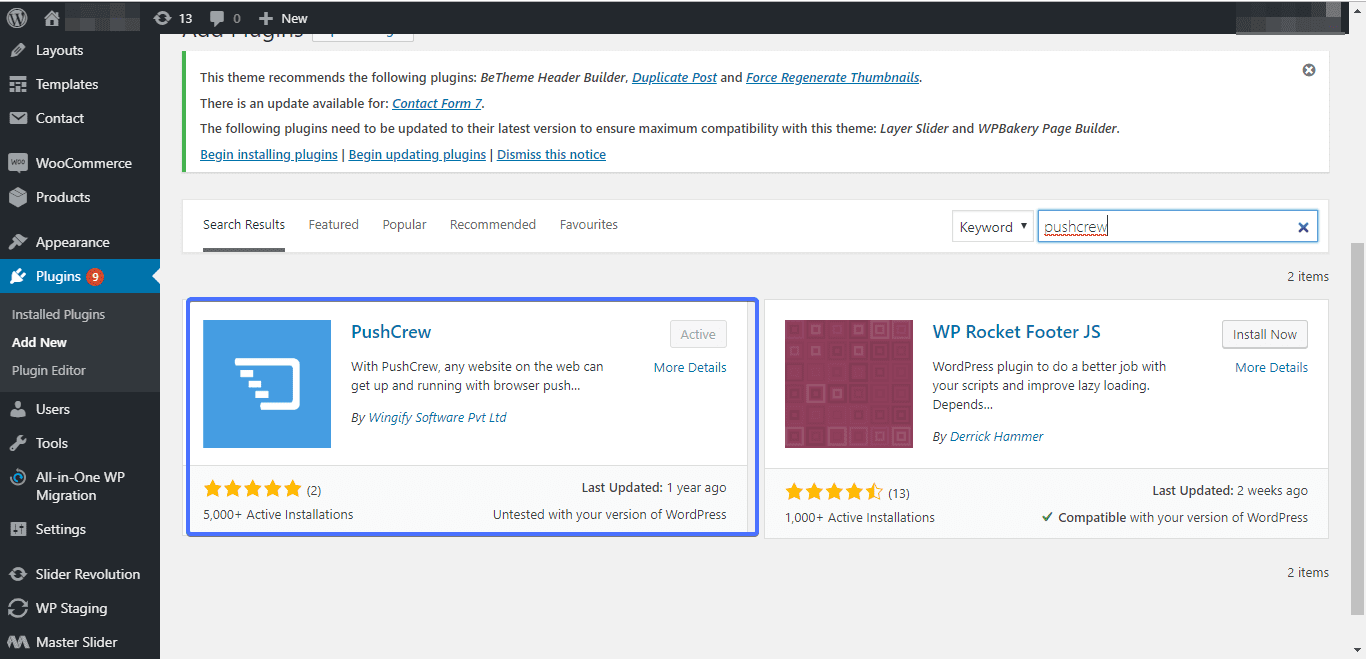Click the Master Slider icon
The width and height of the screenshot is (1366, 659).
pyautogui.click(x=17, y=642)
